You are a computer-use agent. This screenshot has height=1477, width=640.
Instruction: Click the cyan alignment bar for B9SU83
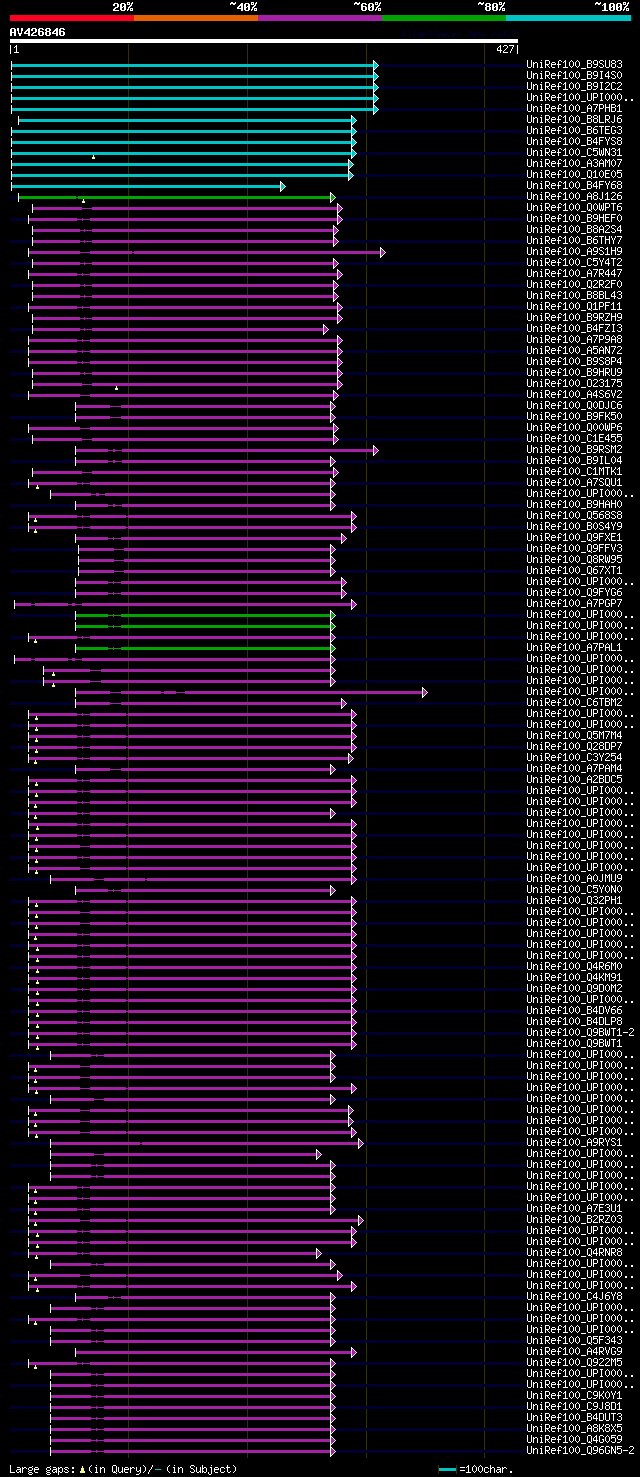194,65
